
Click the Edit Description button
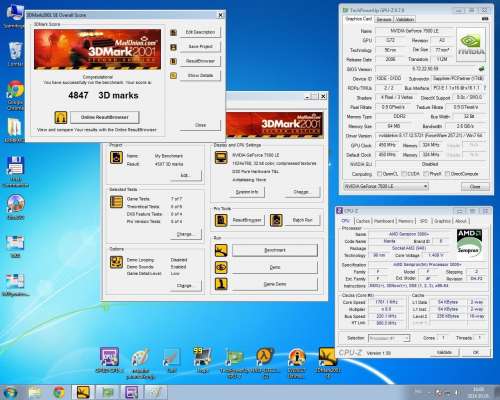click(200, 32)
